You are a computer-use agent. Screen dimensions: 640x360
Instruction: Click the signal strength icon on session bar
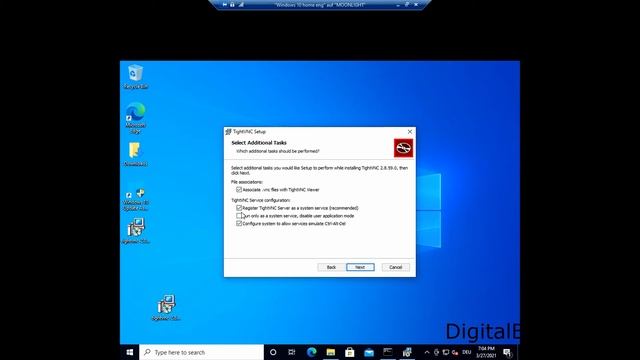pyautogui.click(x=241, y=4)
